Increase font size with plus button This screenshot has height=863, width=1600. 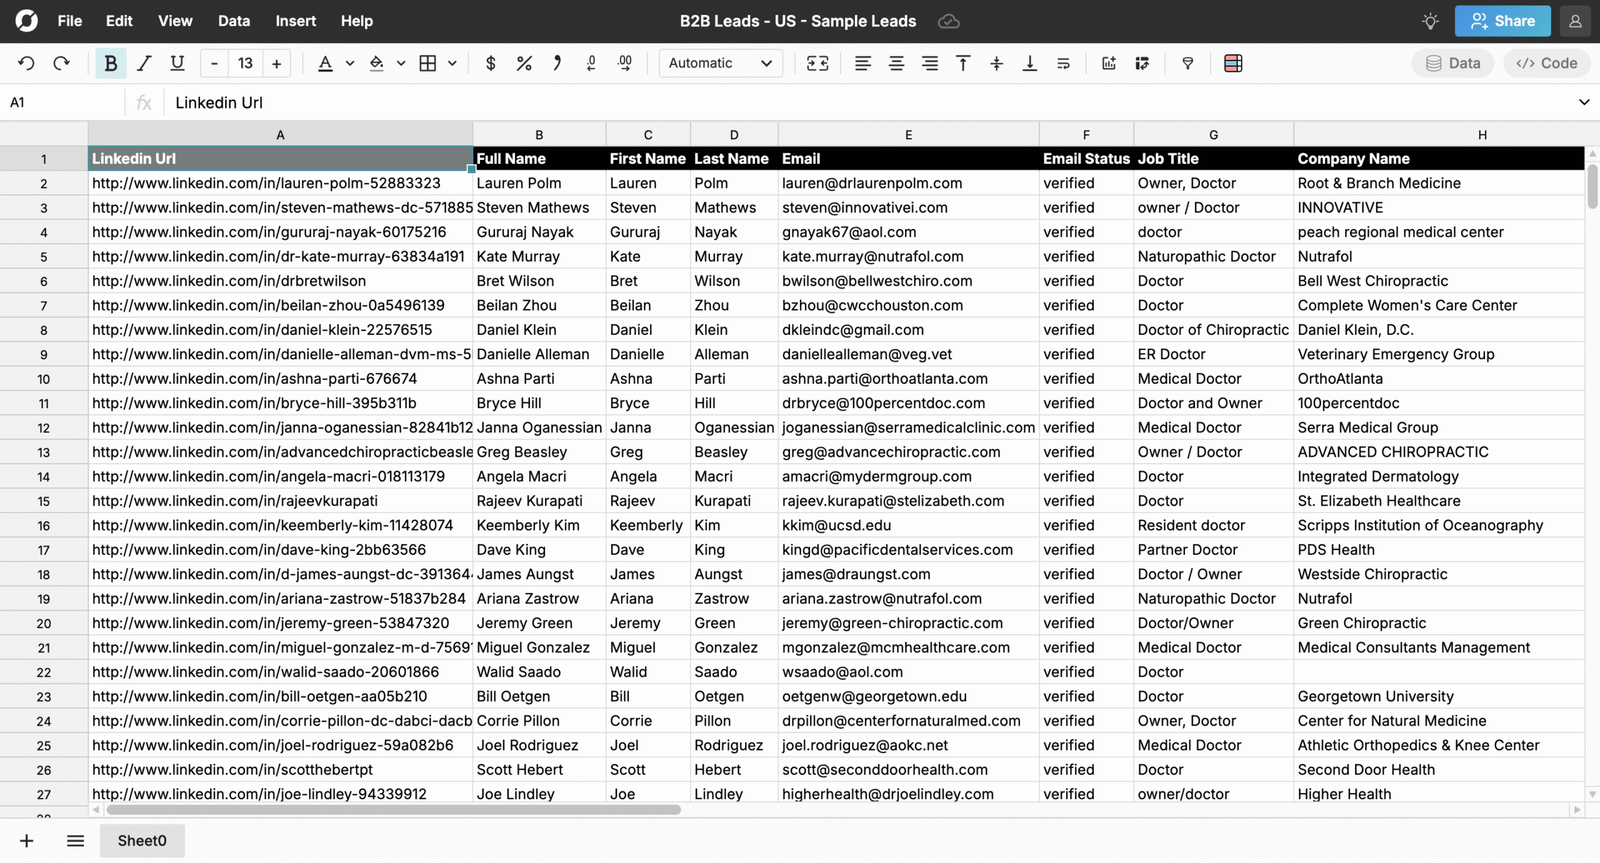point(277,63)
